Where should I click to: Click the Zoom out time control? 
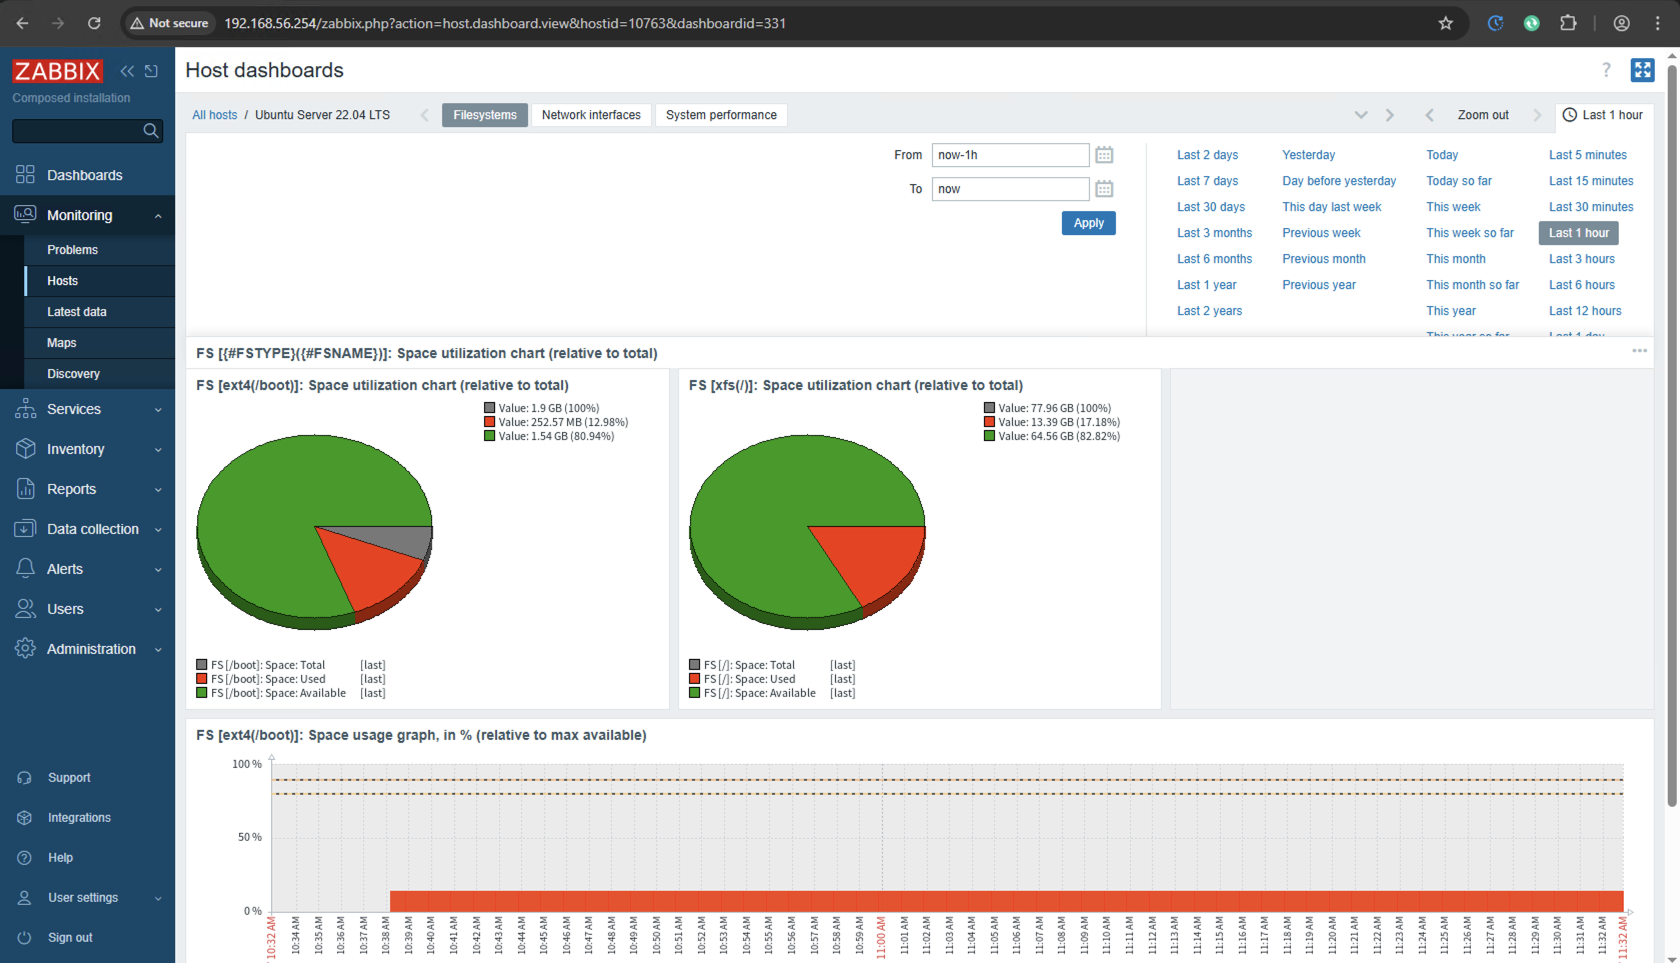pyautogui.click(x=1483, y=115)
